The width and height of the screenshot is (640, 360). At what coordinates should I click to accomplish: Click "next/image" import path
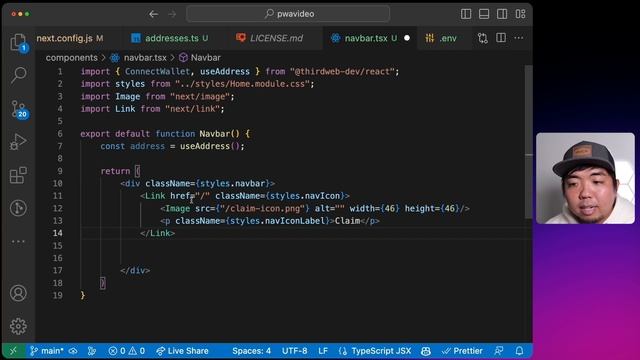tap(200, 96)
